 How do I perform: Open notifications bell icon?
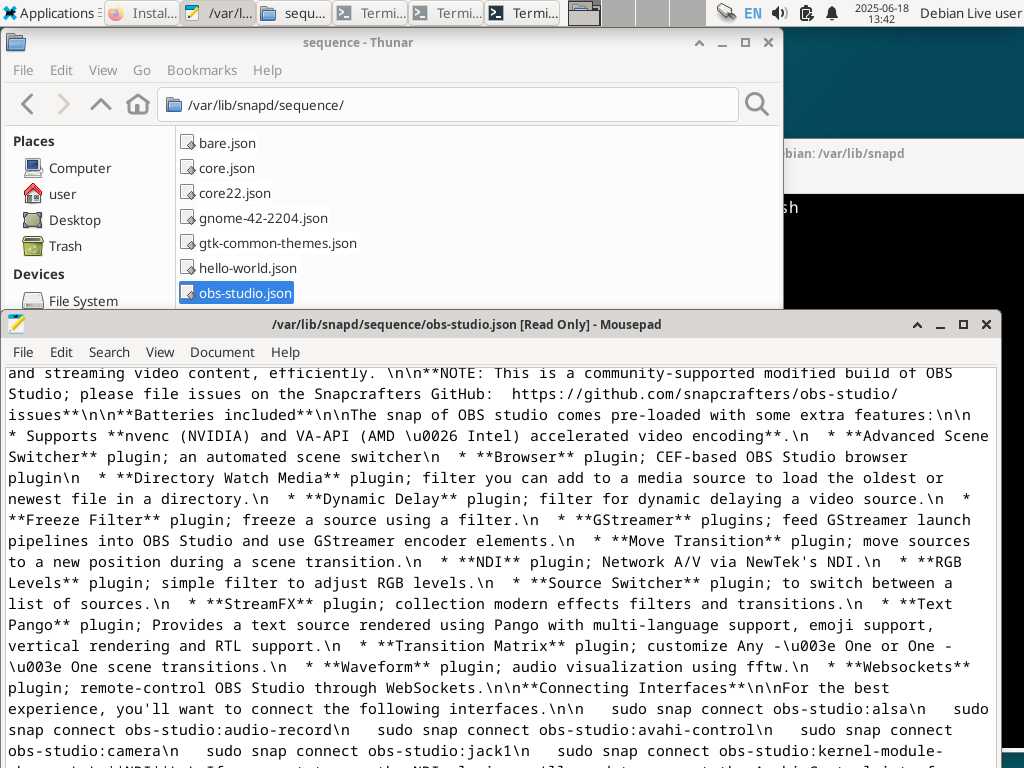831,13
